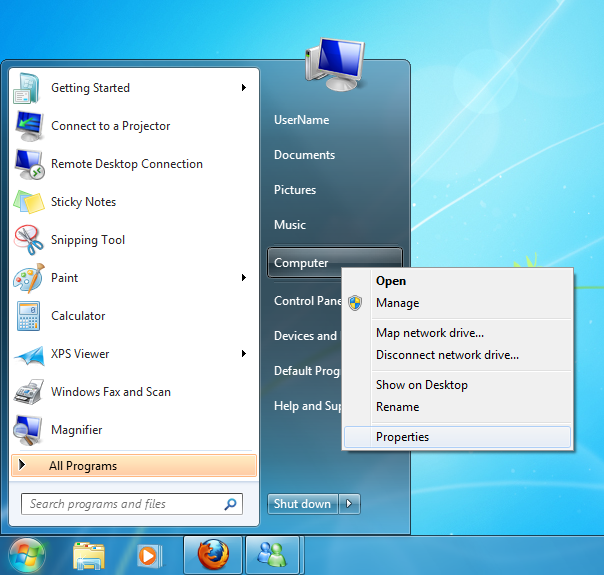Open the XPS Viewer paper plane icon
Viewport: 604px width, 575px height.
coord(29,354)
